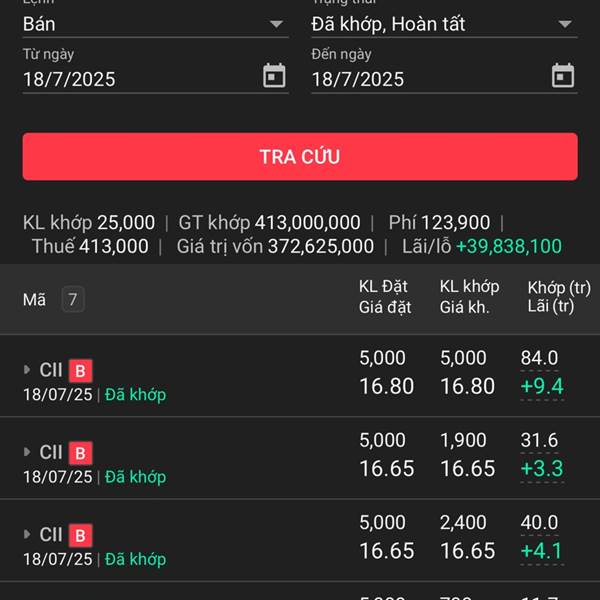Tap the 40.0 matched value
Viewport: 600px width, 600px height.
pyautogui.click(x=539, y=522)
